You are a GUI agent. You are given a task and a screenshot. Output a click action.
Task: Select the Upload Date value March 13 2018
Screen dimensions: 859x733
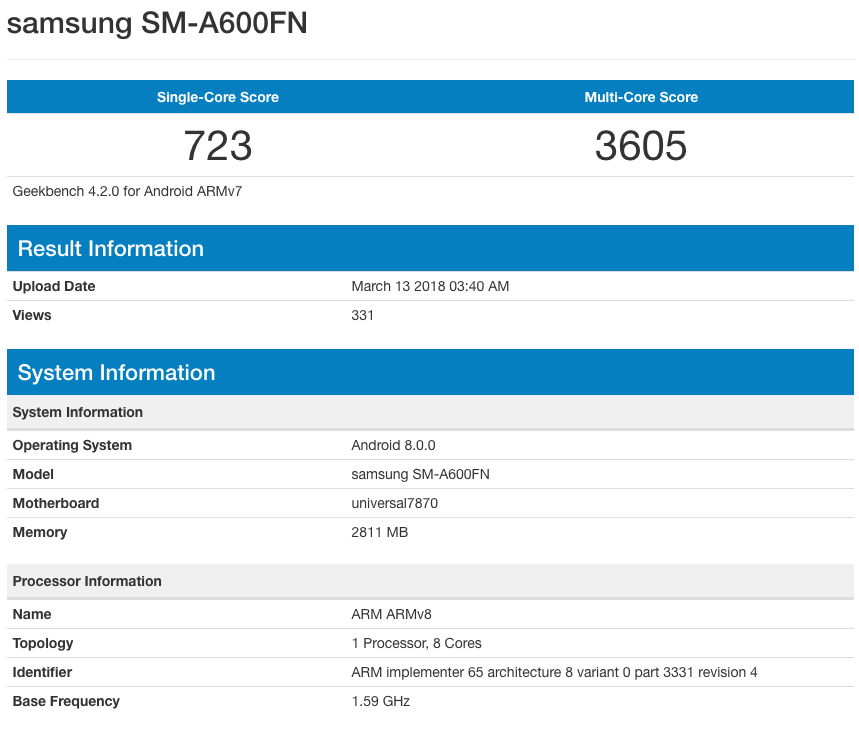coord(430,286)
